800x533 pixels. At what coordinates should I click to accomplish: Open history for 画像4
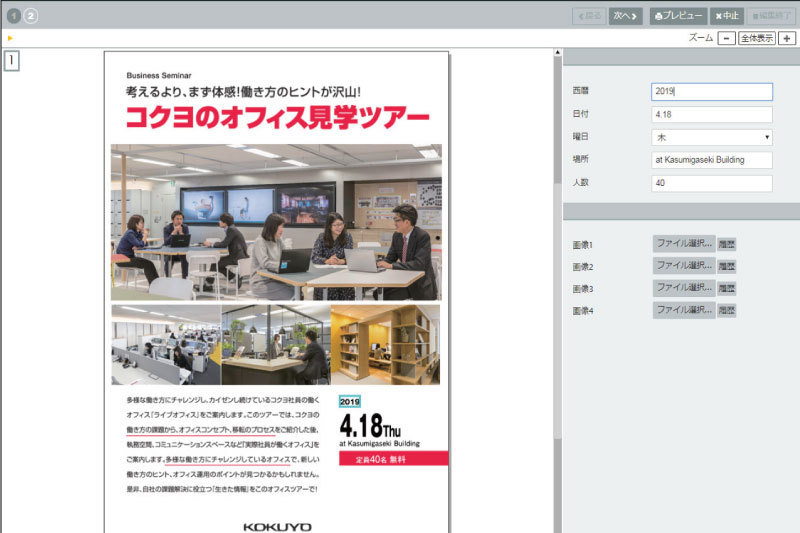727,310
